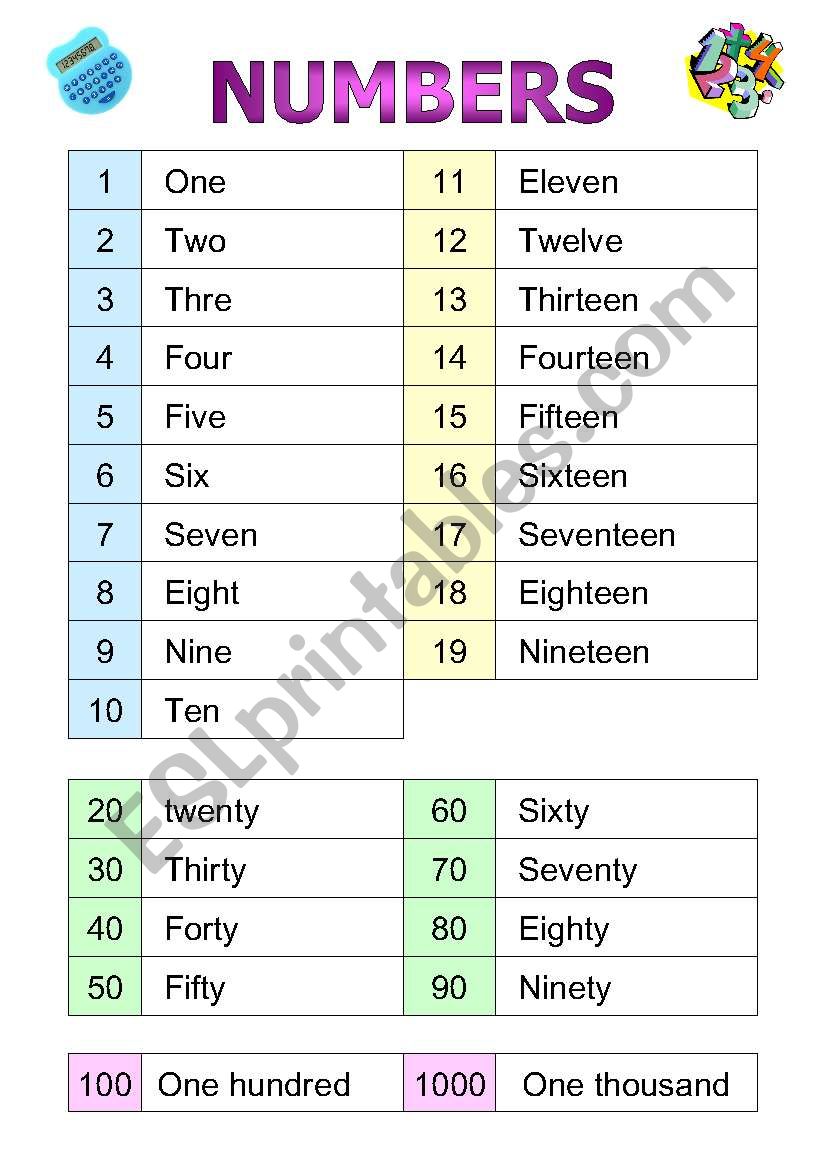Viewport: 821px width, 1169px height.
Task: Click the word Thre in the table
Action: click(198, 300)
